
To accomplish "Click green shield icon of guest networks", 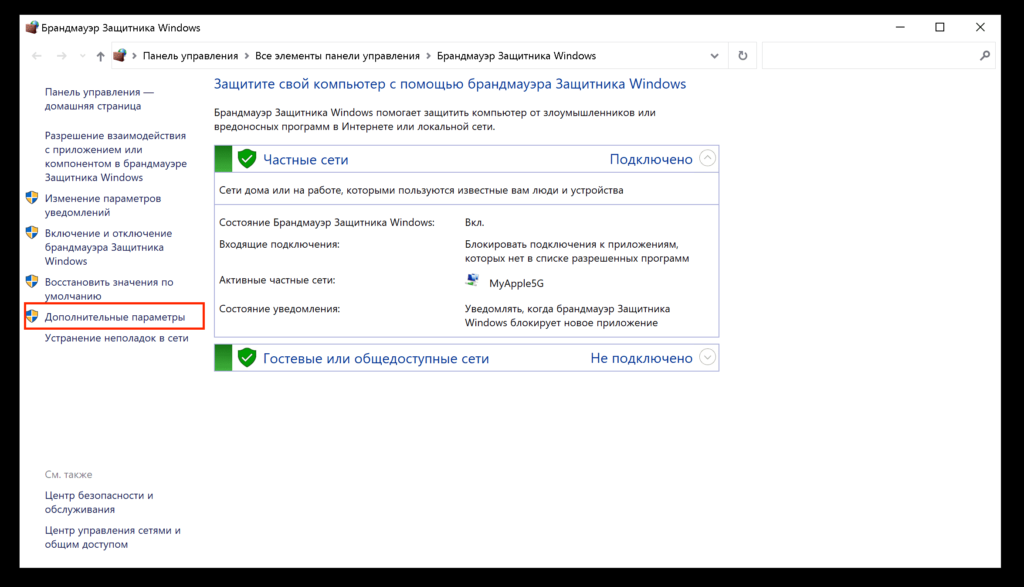I will [247, 358].
